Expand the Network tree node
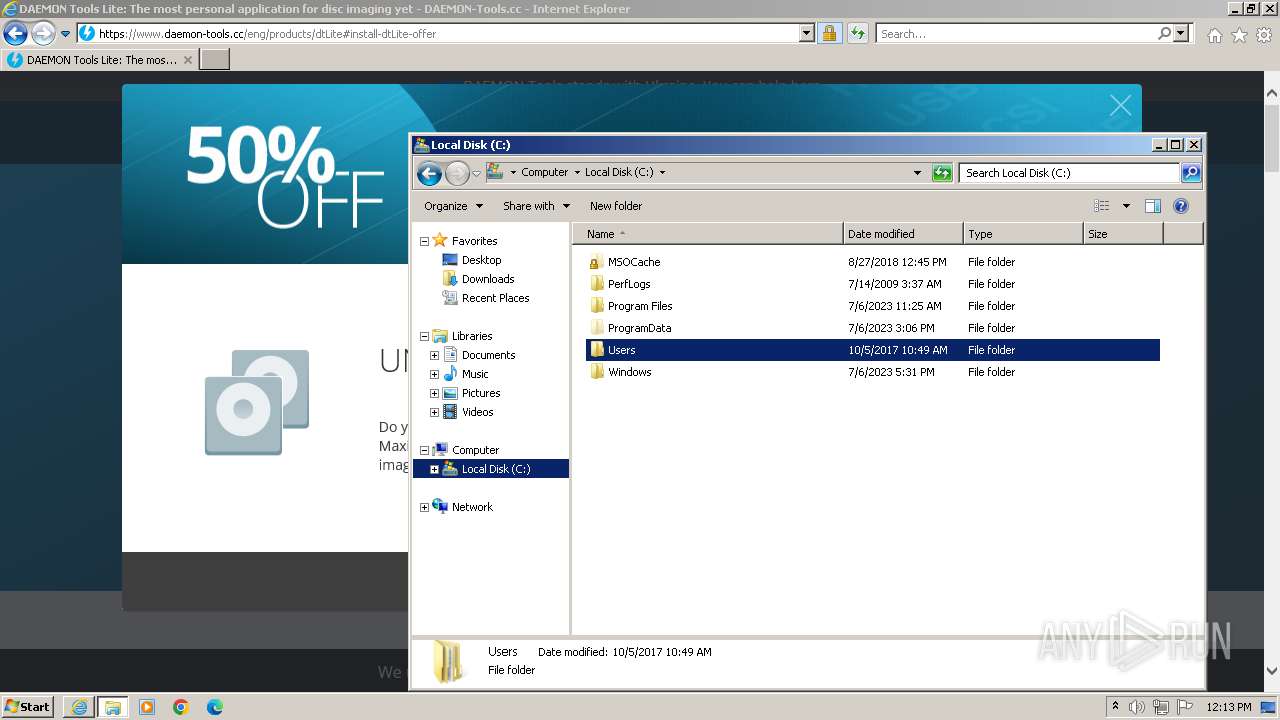Screen dimensions: 1280x720 tap(424, 507)
